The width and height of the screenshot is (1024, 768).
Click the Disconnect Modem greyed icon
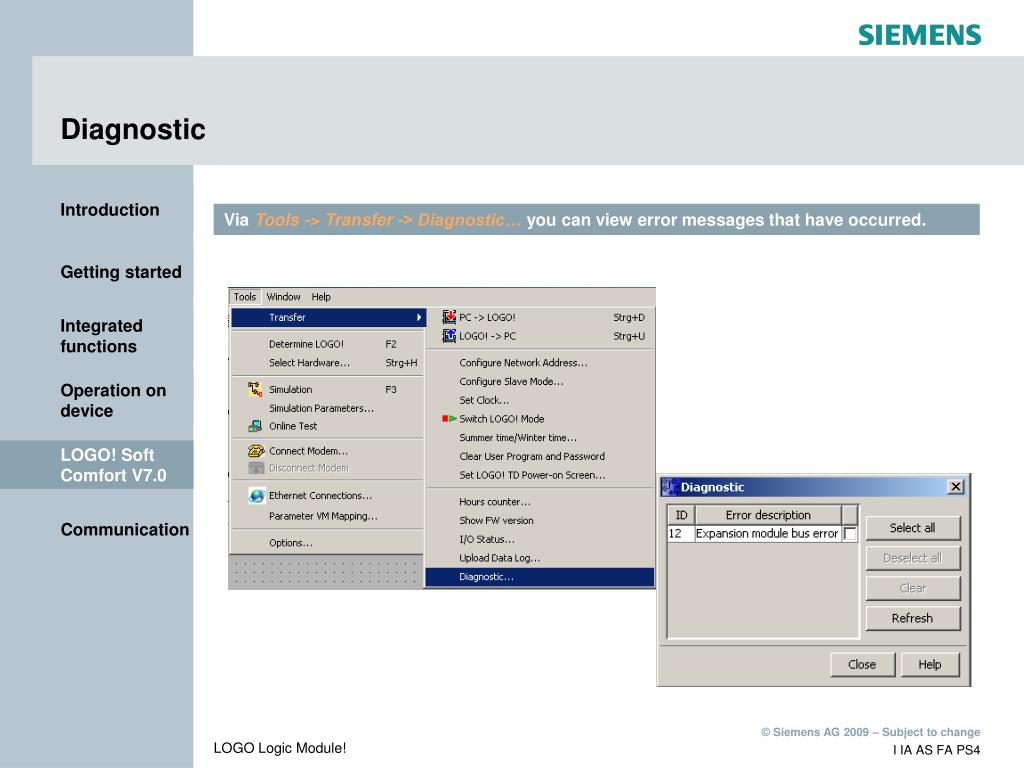[x=256, y=468]
